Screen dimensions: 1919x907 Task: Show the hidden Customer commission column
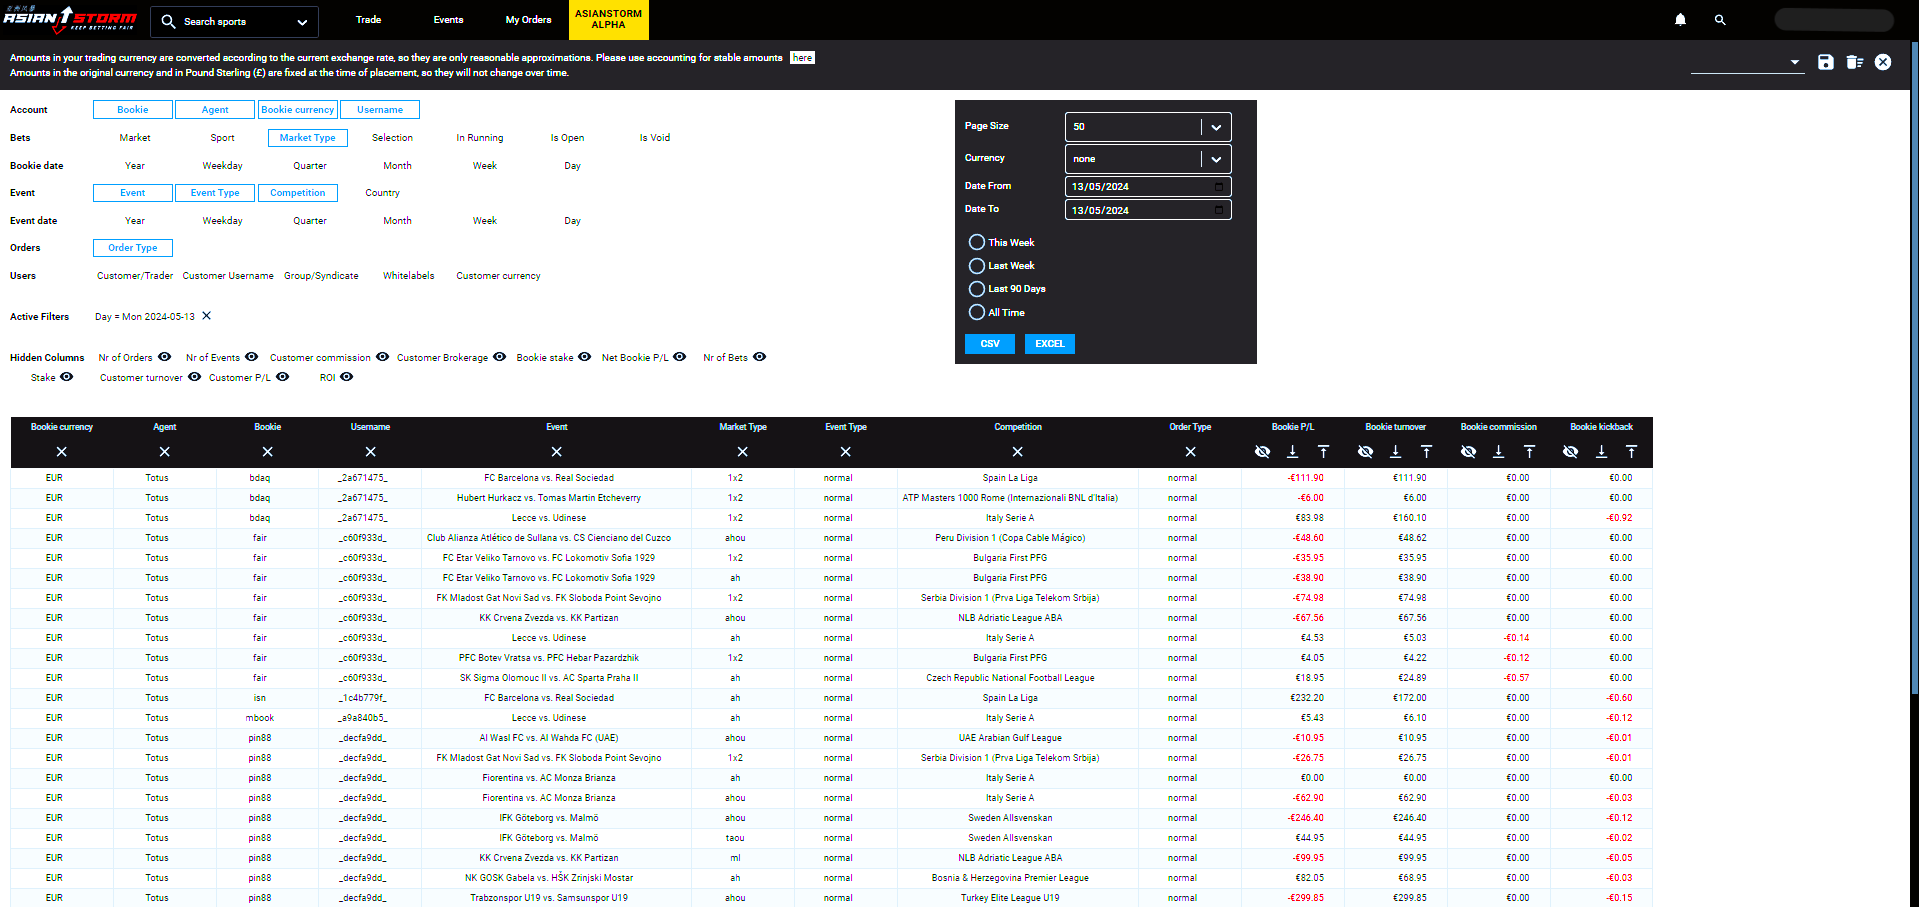pyautogui.click(x=382, y=357)
